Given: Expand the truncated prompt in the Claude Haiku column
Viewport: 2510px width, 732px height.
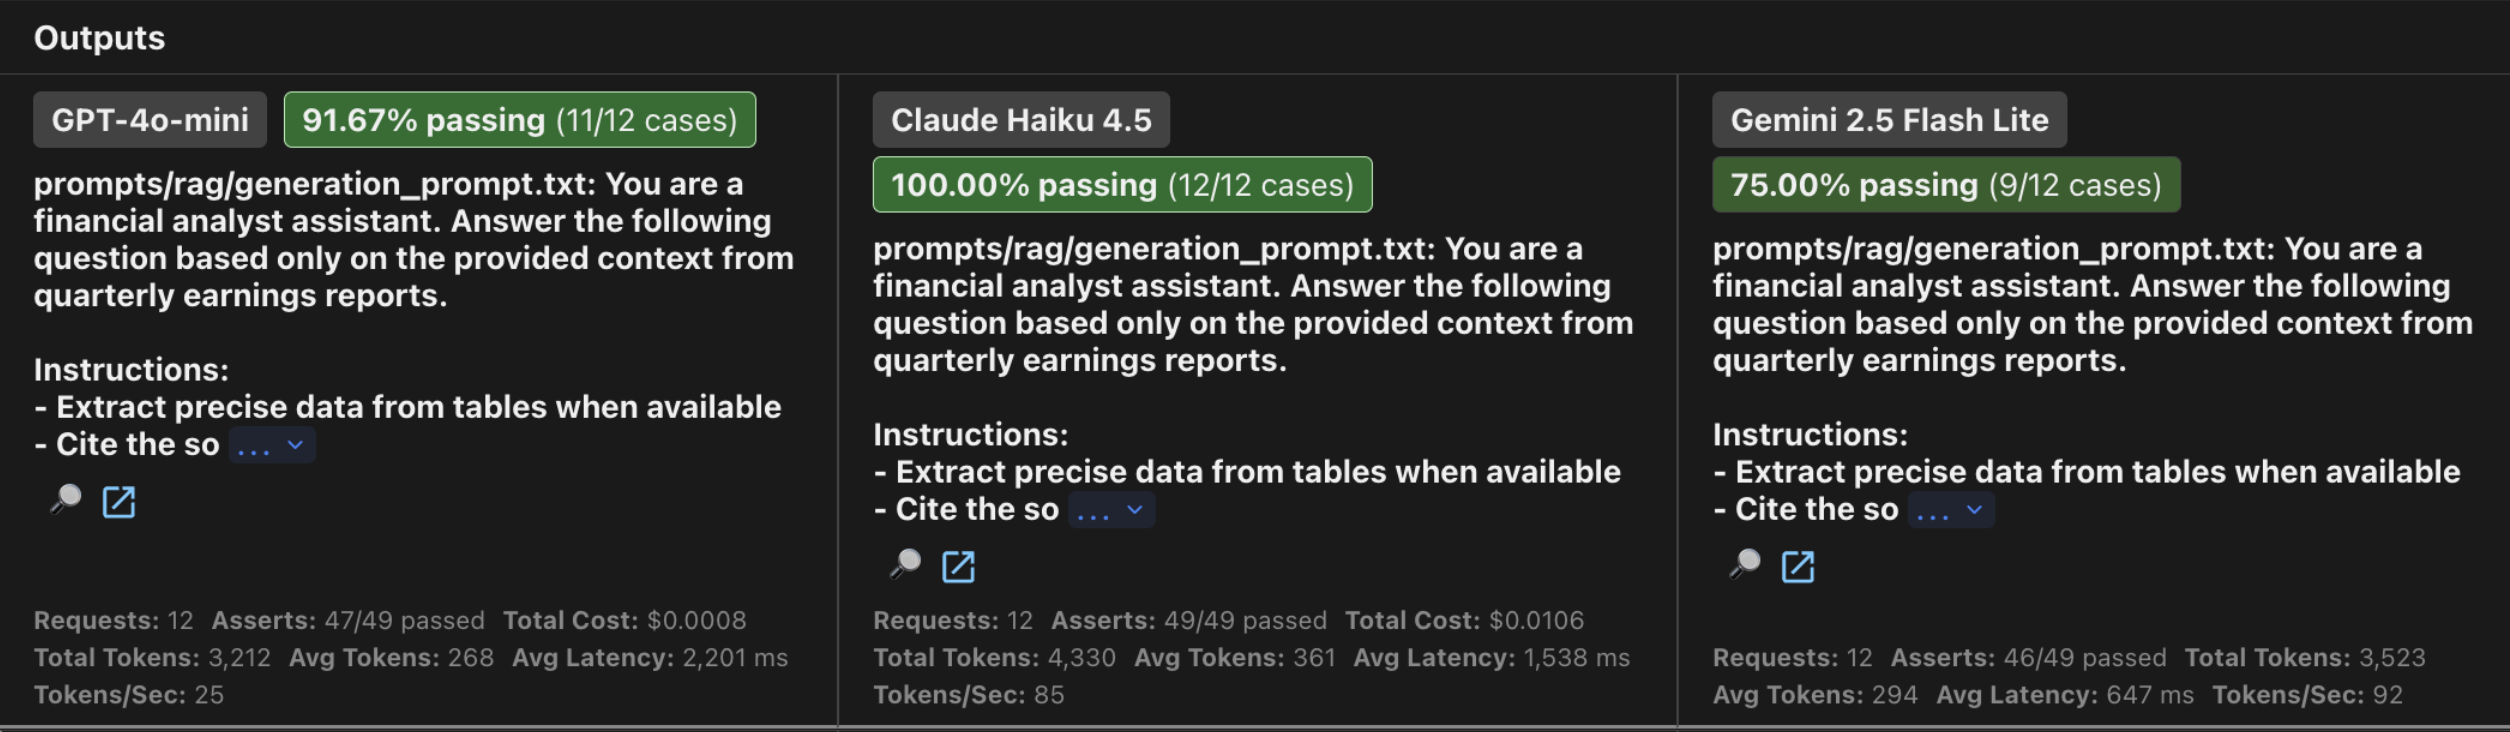Looking at the screenshot, I should [x=1109, y=509].
